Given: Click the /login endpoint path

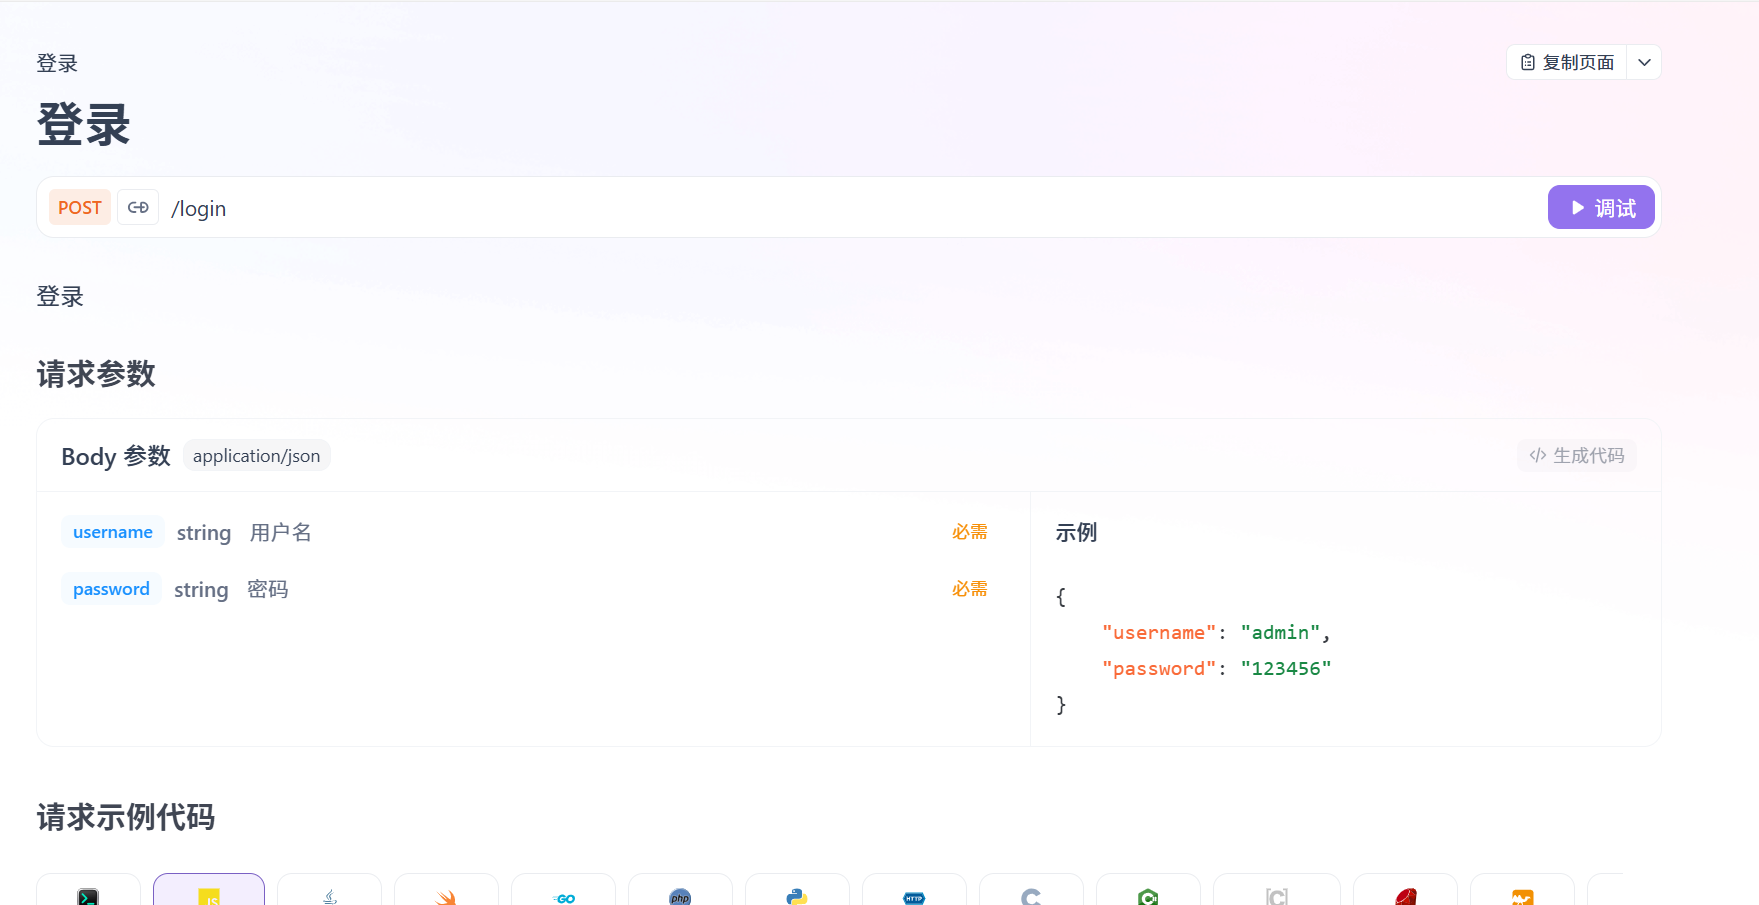Looking at the screenshot, I should coord(199,209).
